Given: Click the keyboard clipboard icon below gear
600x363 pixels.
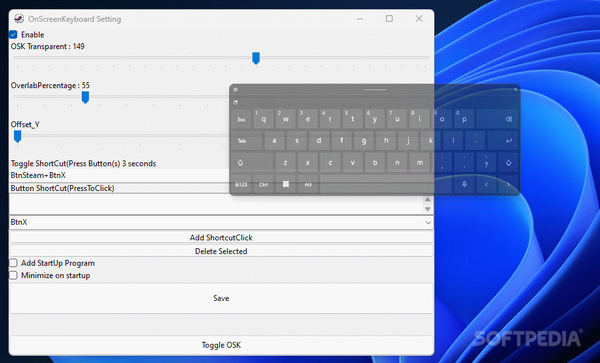Looking at the screenshot, I should pos(235,103).
